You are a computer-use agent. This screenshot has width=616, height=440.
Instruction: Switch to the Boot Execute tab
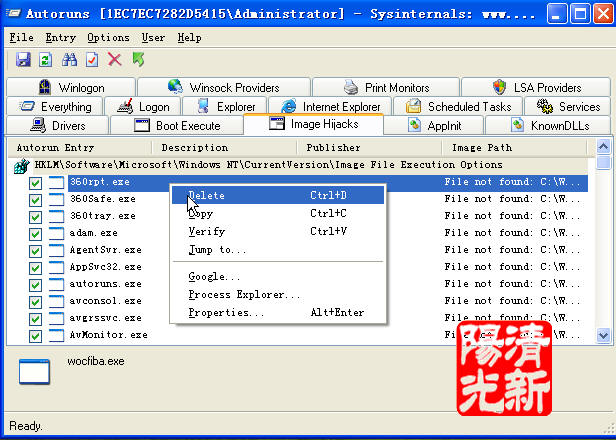pos(177,126)
